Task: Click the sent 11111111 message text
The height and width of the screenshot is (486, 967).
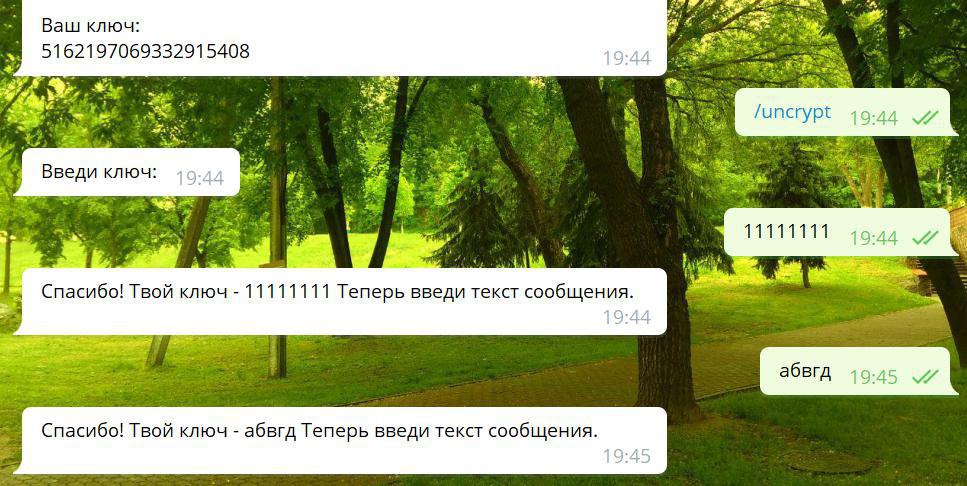Action: pyautogui.click(x=786, y=232)
